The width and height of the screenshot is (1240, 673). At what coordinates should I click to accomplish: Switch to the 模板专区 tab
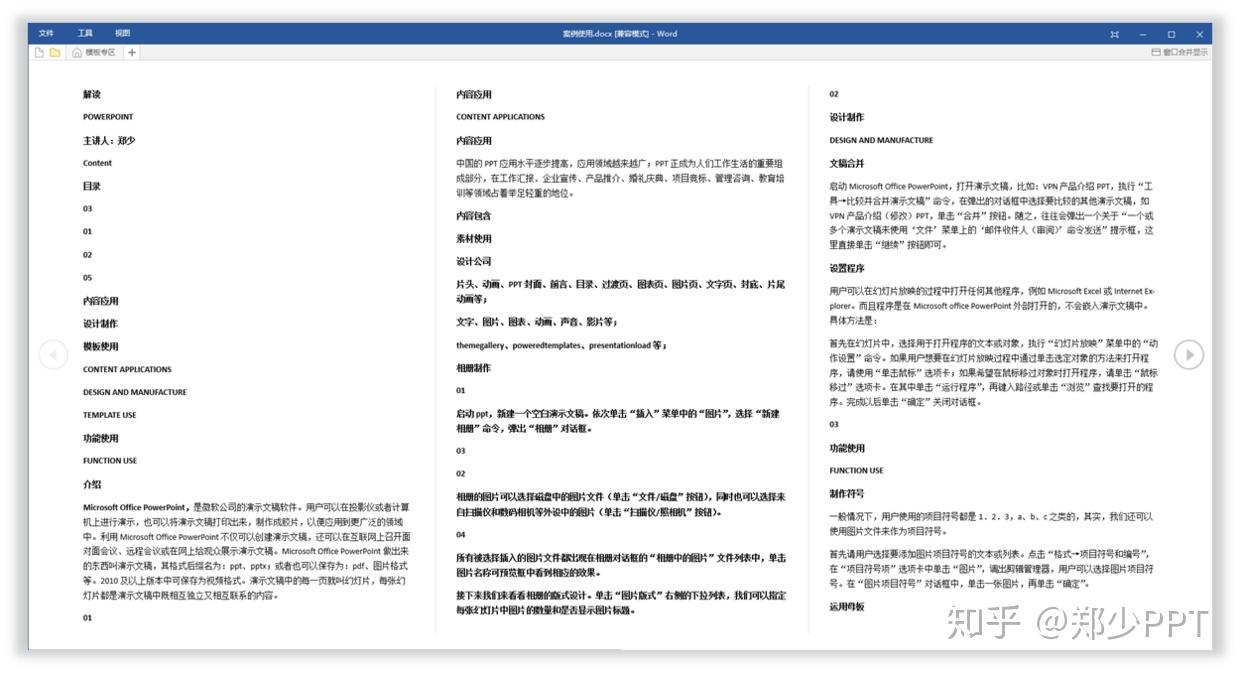click(x=101, y=52)
